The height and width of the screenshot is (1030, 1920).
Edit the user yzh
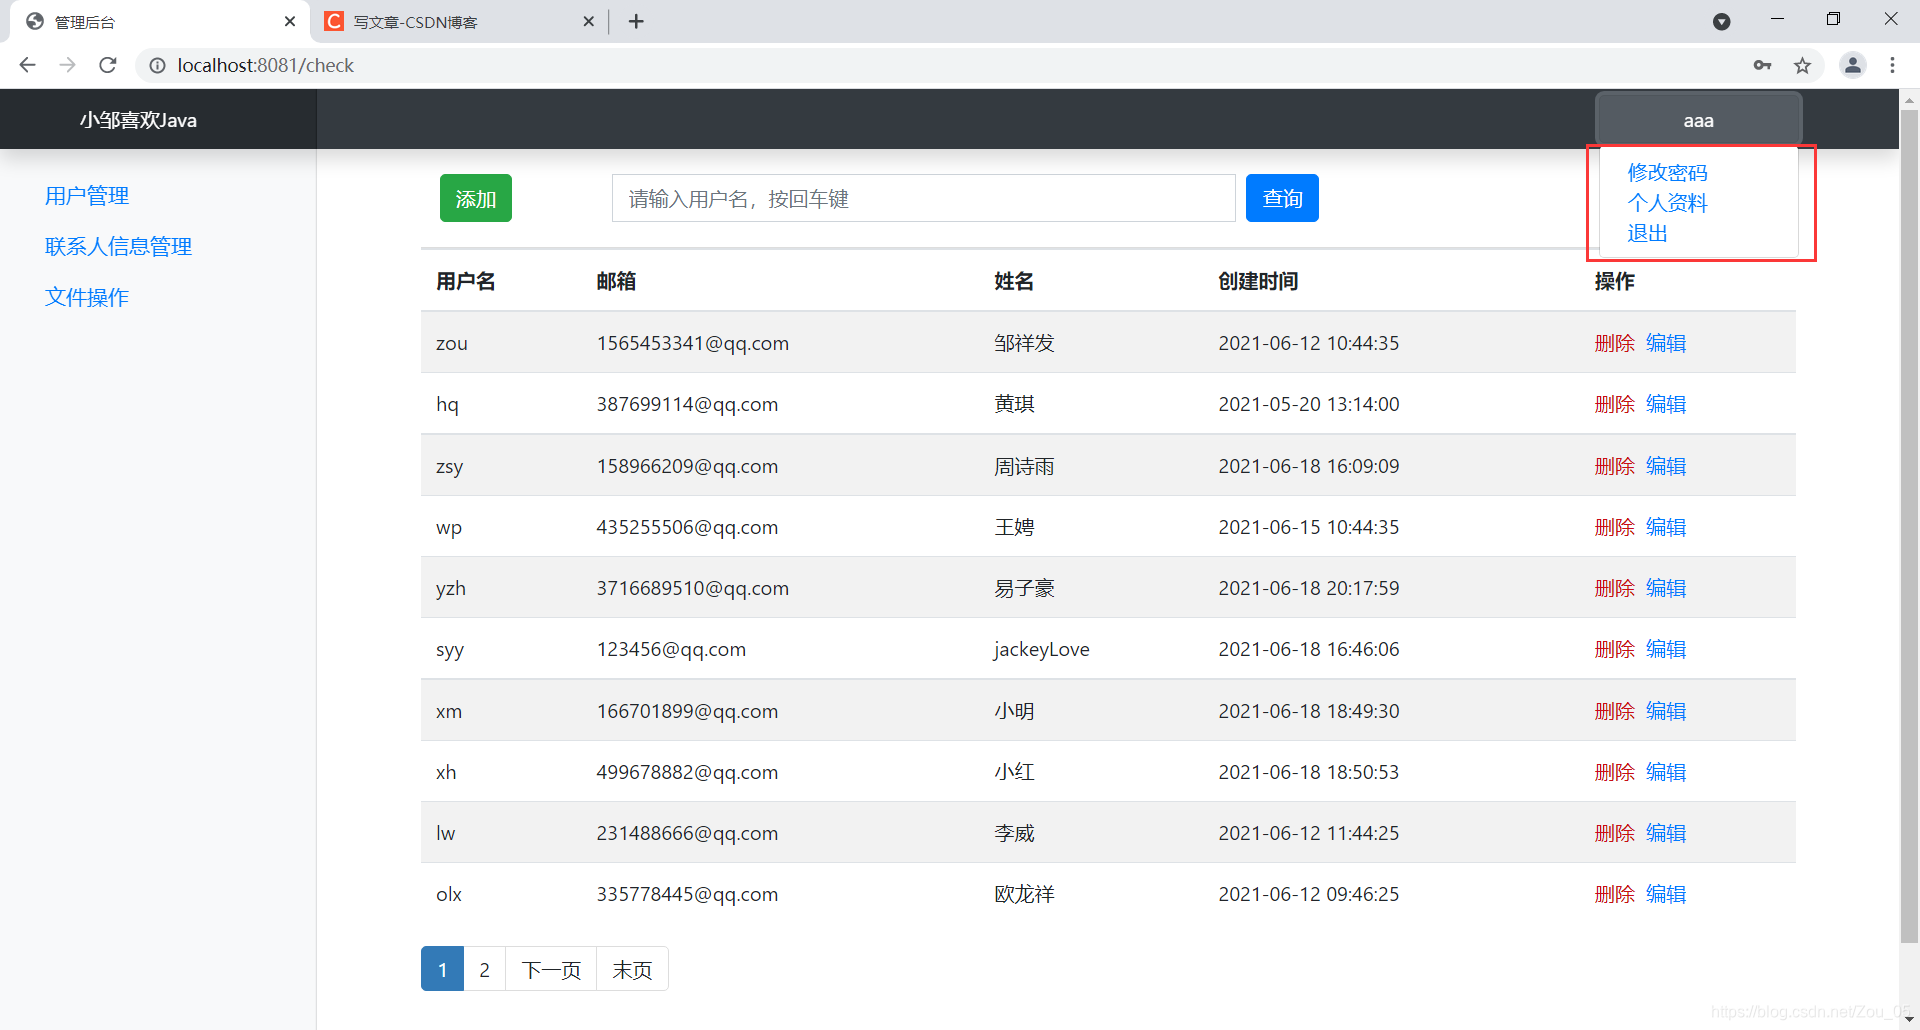click(x=1666, y=588)
